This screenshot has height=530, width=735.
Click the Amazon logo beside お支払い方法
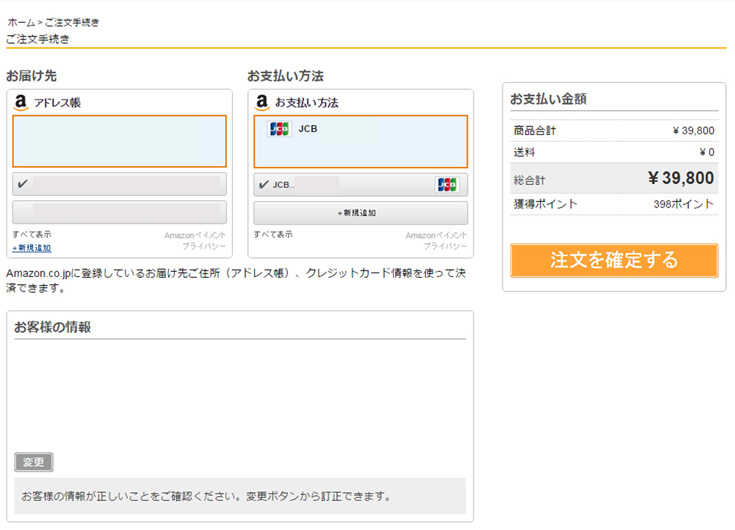coord(262,102)
